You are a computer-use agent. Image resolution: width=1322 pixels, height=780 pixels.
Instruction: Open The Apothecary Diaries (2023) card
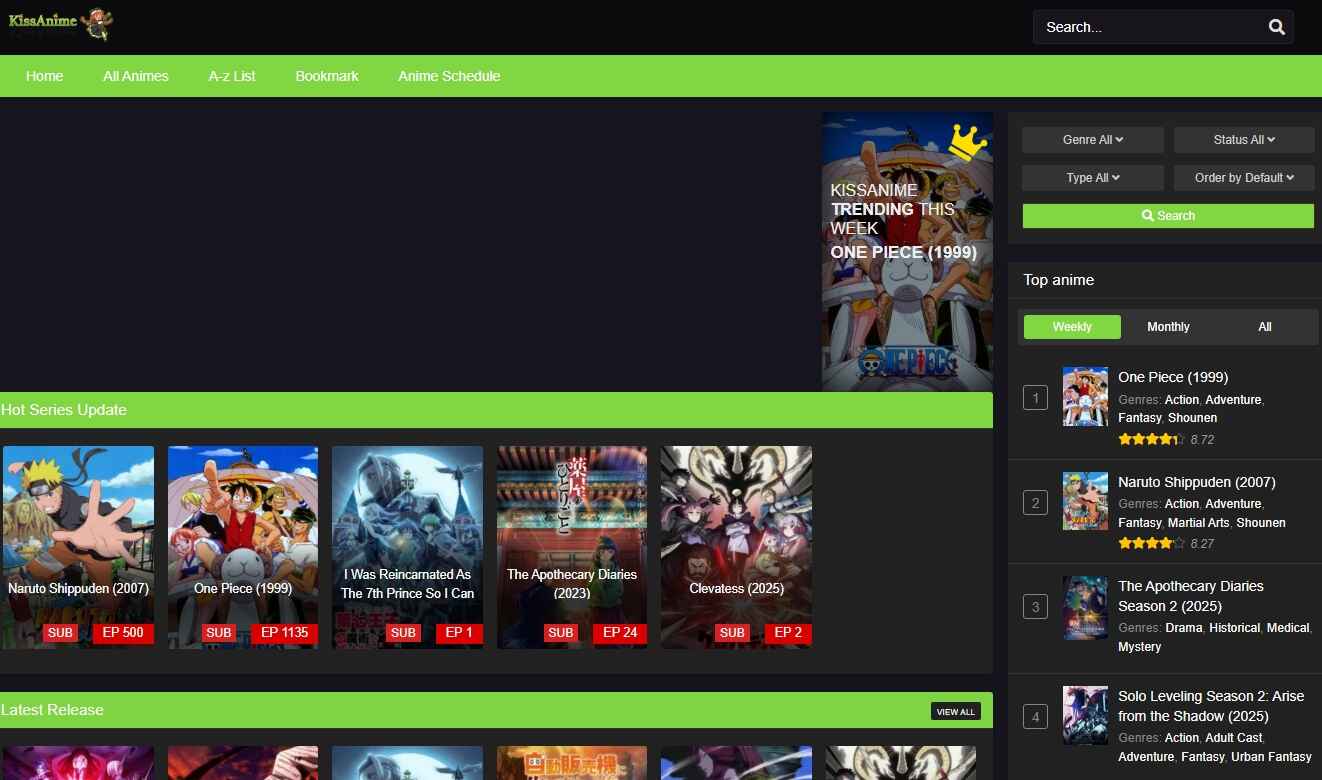tap(572, 547)
